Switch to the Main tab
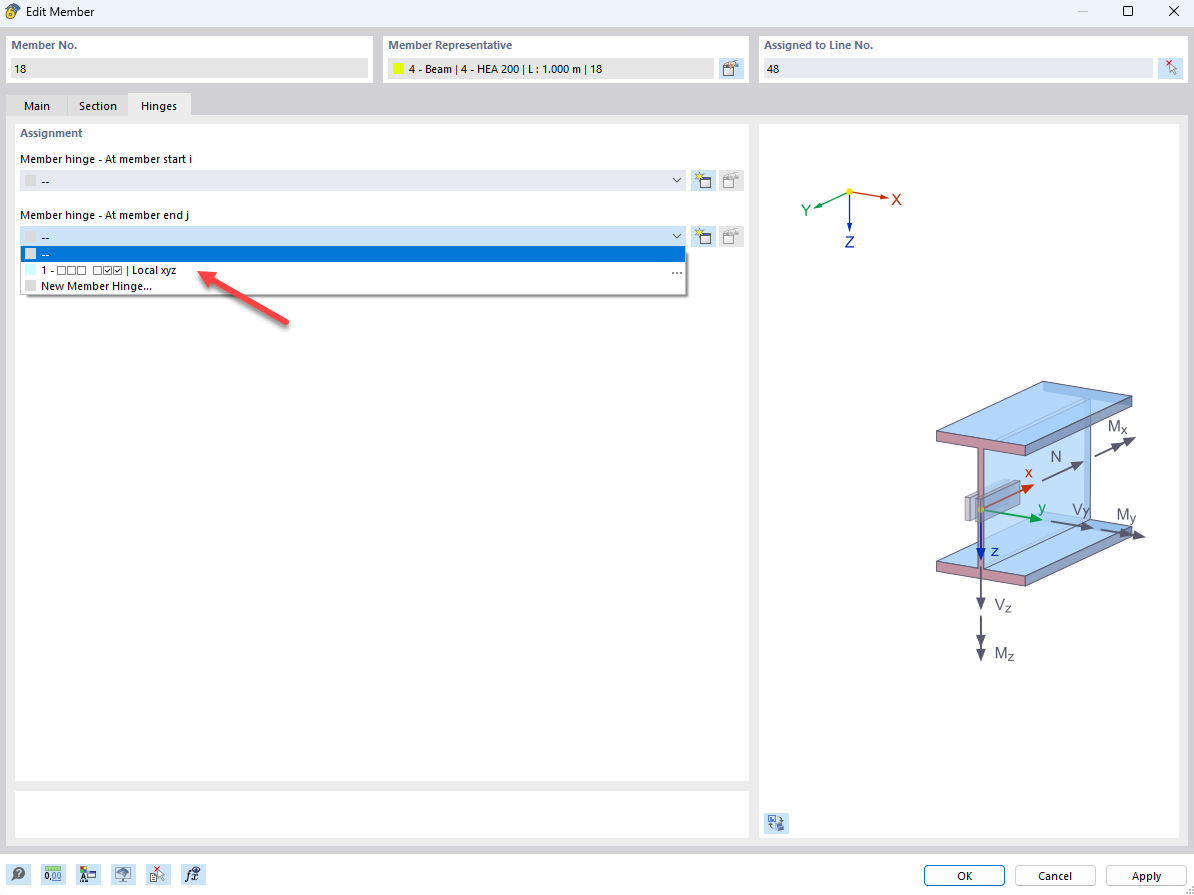This screenshot has height=895, width=1194. (37, 106)
